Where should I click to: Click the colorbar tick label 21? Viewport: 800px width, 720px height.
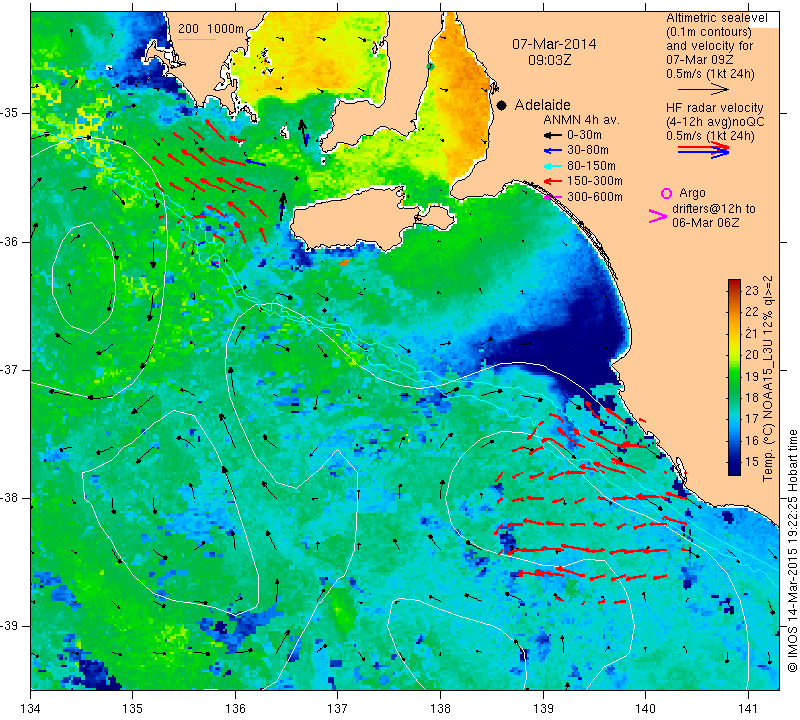pyautogui.click(x=752, y=334)
